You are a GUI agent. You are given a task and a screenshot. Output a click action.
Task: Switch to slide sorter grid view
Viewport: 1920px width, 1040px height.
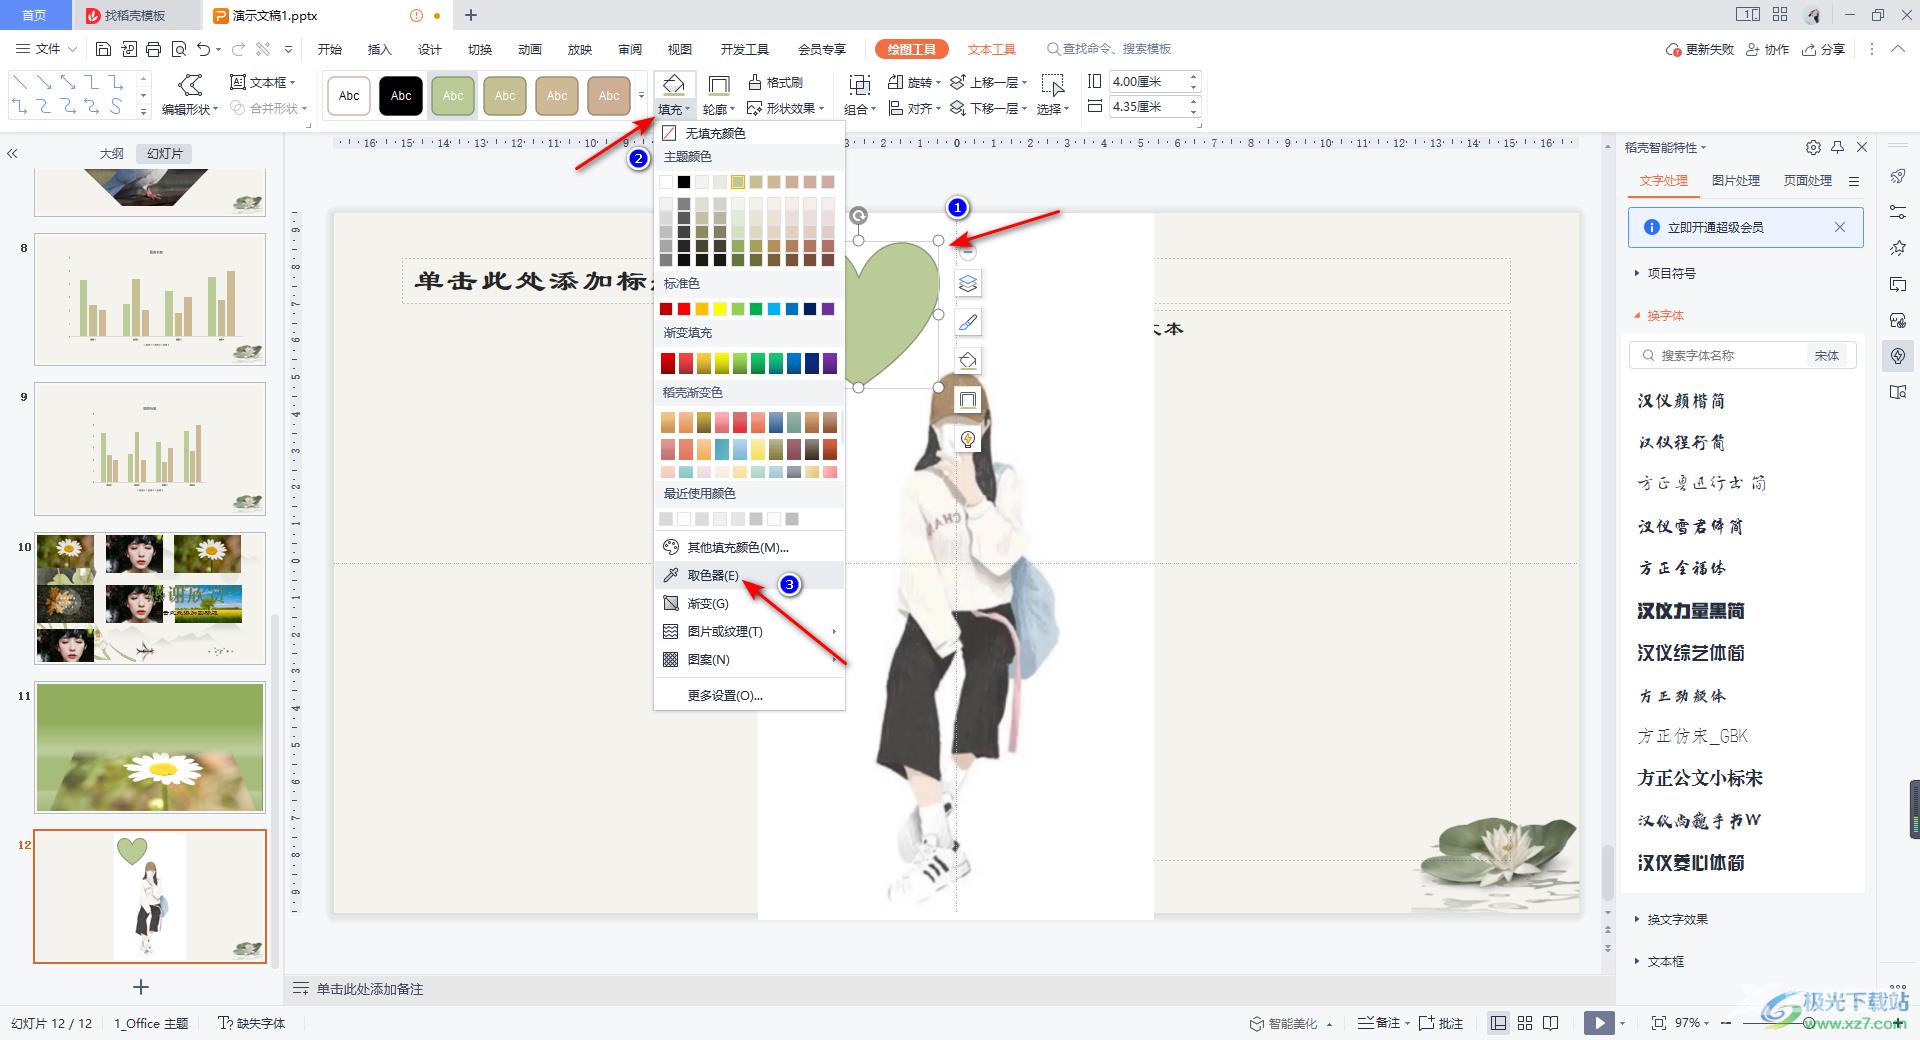(1525, 1023)
